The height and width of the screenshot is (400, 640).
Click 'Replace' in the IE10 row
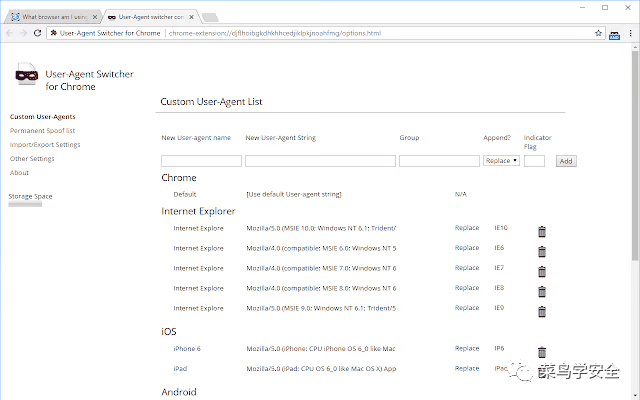(467, 228)
